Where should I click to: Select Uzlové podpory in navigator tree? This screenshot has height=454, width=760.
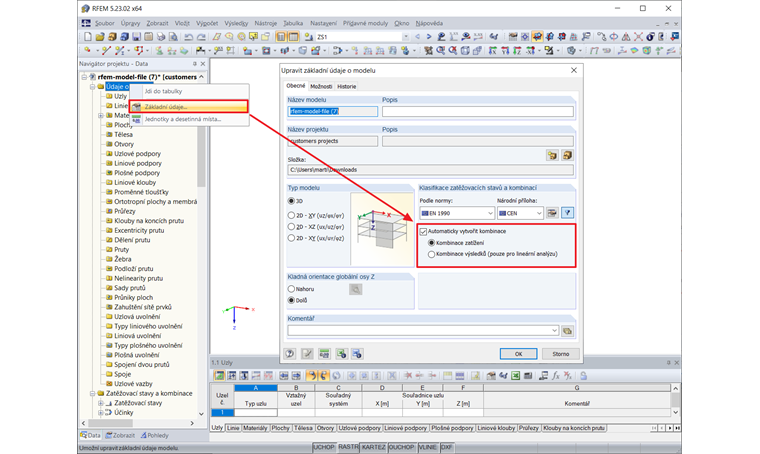137,154
